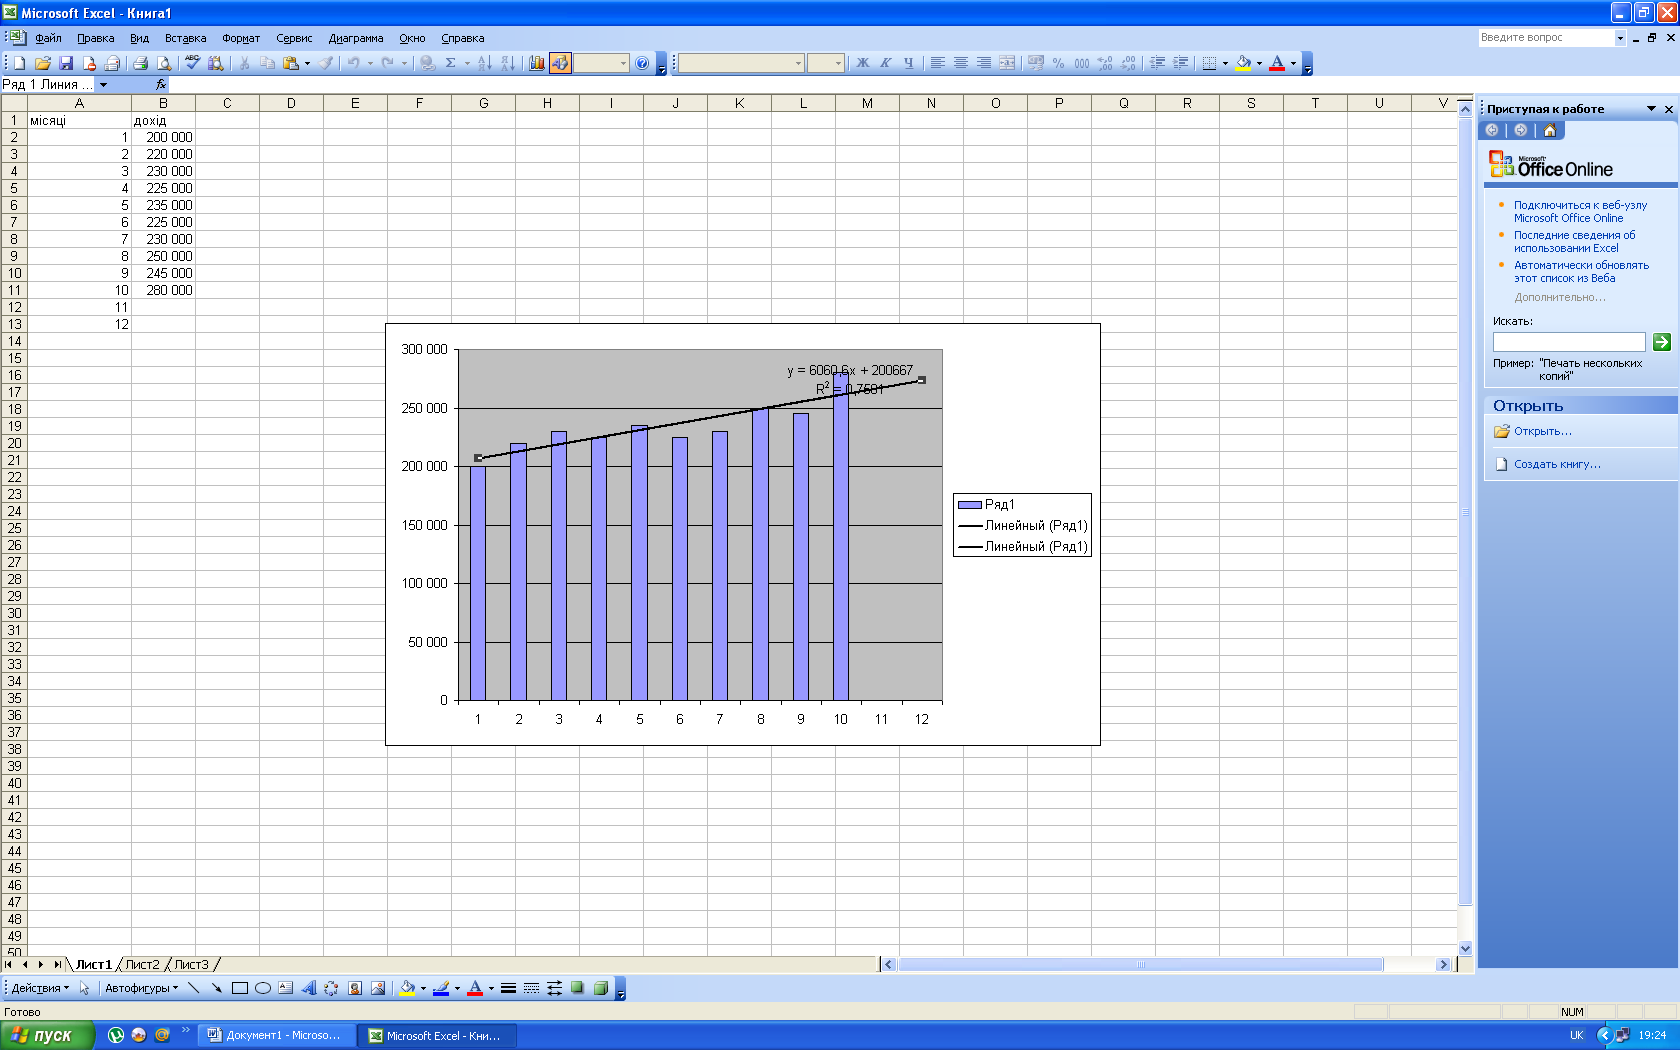The height and width of the screenshot is (1050, 1680).
Task: Click the Merge and Center icon
Action: [x=1007, y=63]
